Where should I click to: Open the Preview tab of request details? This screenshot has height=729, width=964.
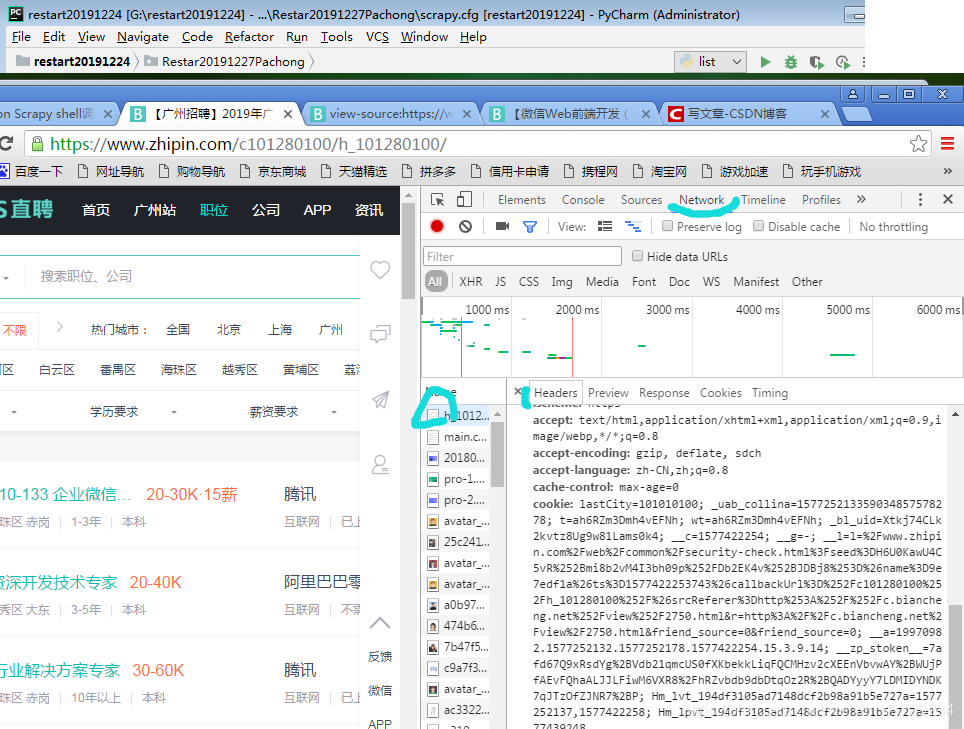tap(608, 393)
